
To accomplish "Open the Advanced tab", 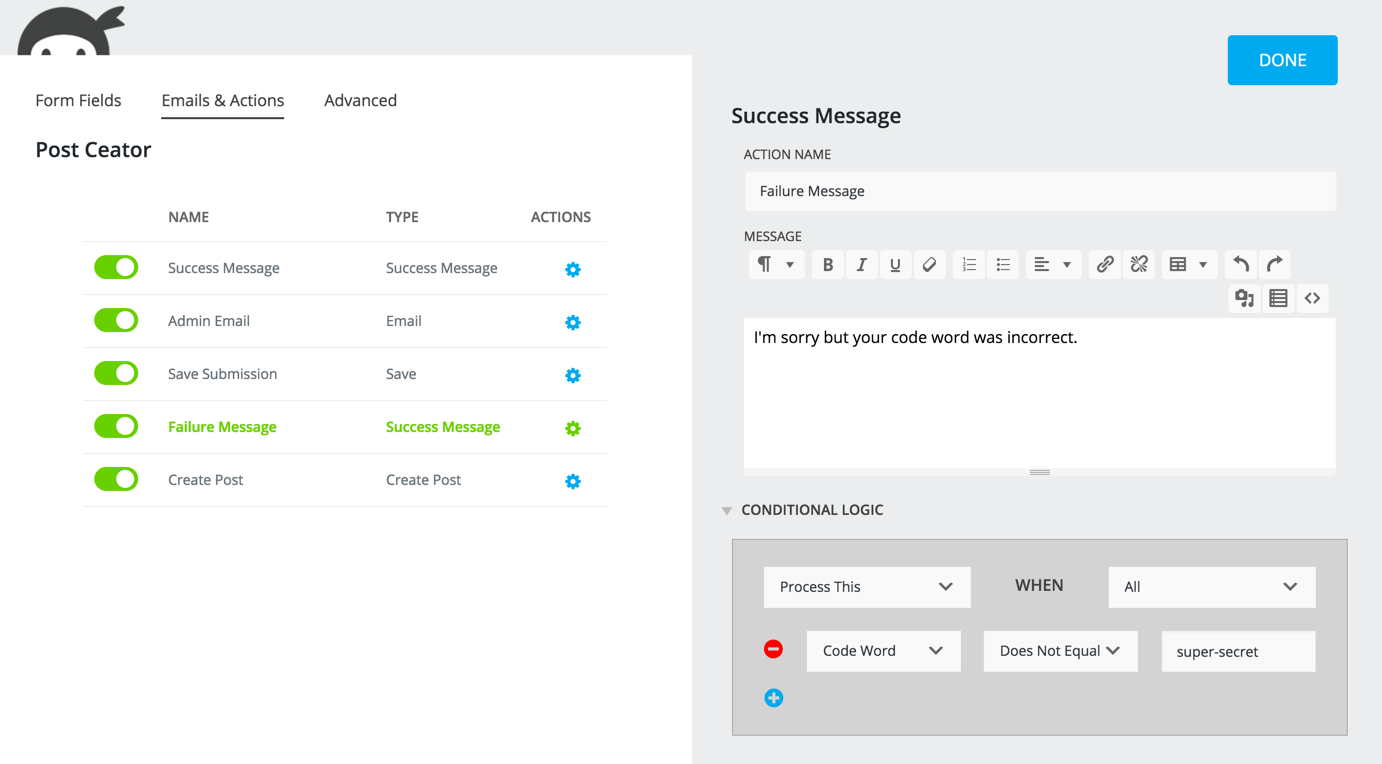I will 360,100.
